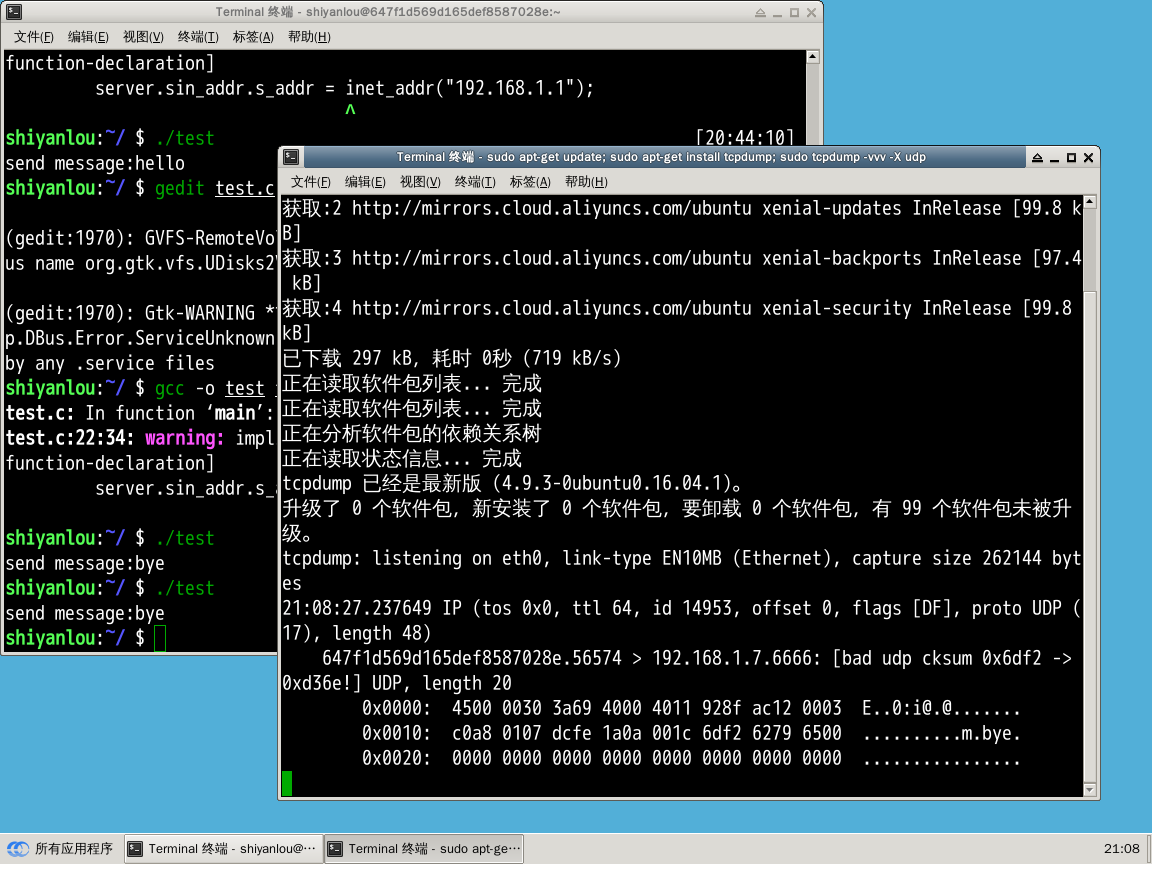Roll up the tcpdump terminal window
Screen dimensions: 1152x896
pyautogui.click(x=1037, y=157)
